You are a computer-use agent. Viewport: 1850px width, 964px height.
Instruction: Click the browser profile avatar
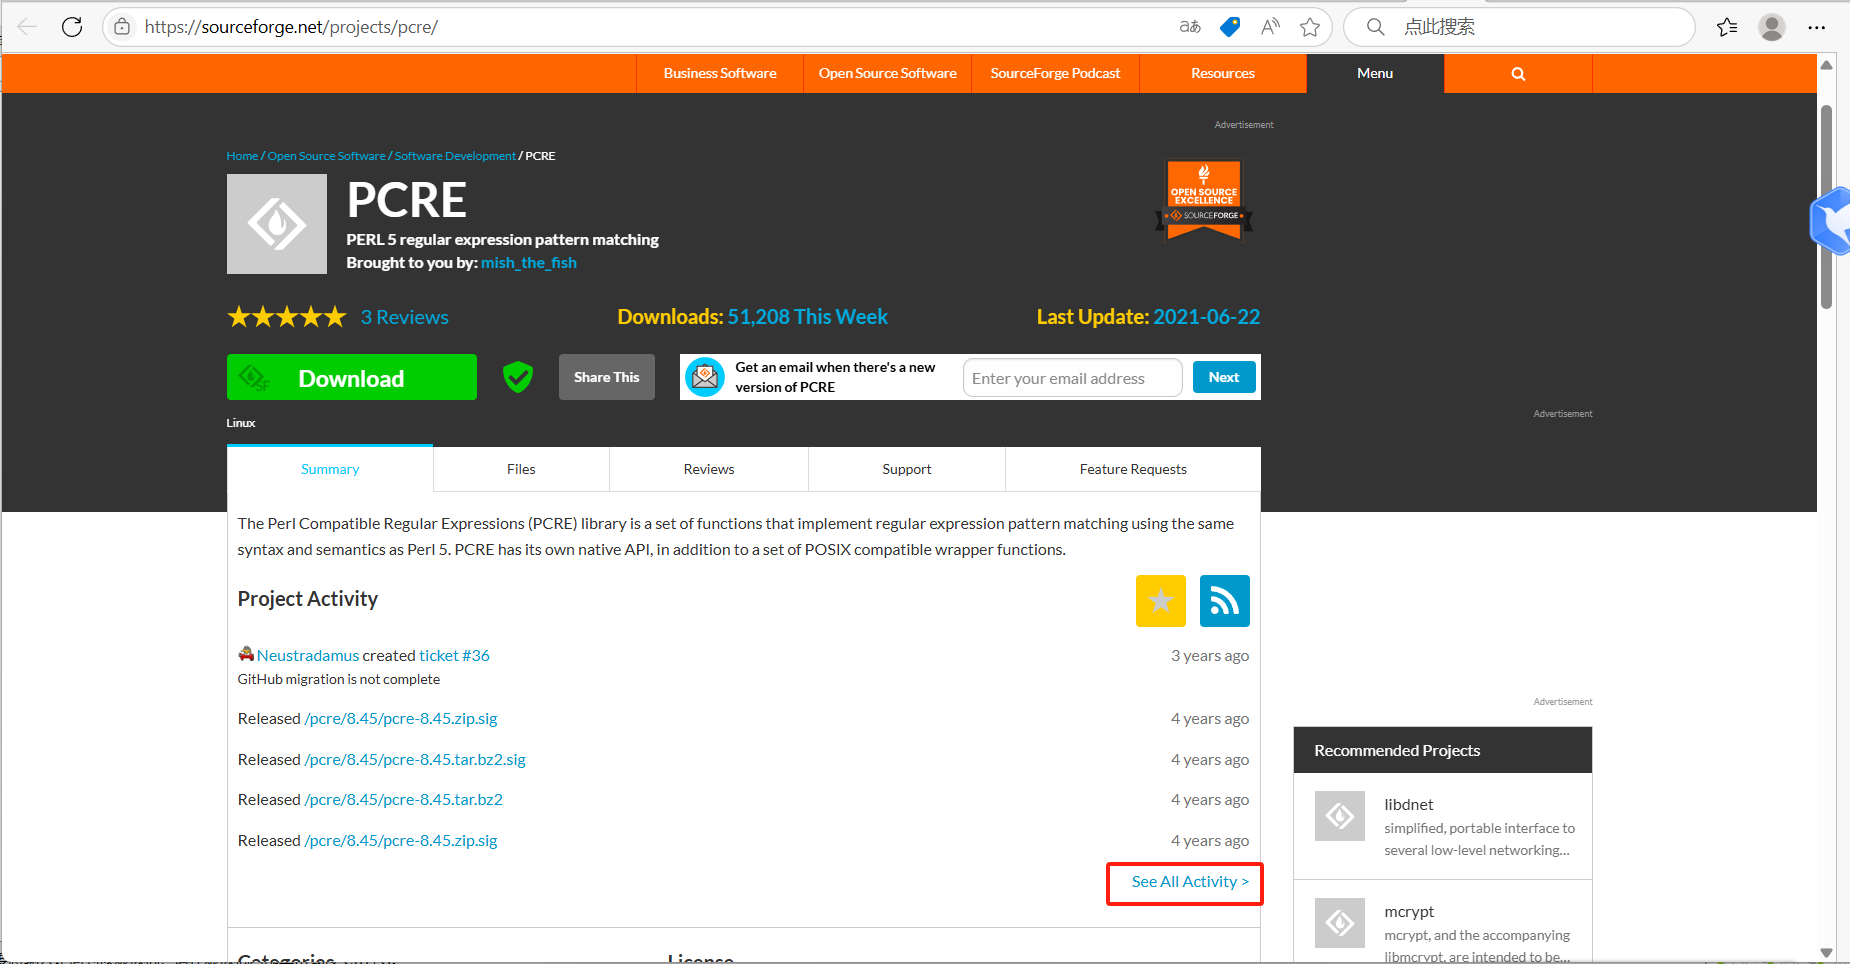click(x=1772, y=27)
